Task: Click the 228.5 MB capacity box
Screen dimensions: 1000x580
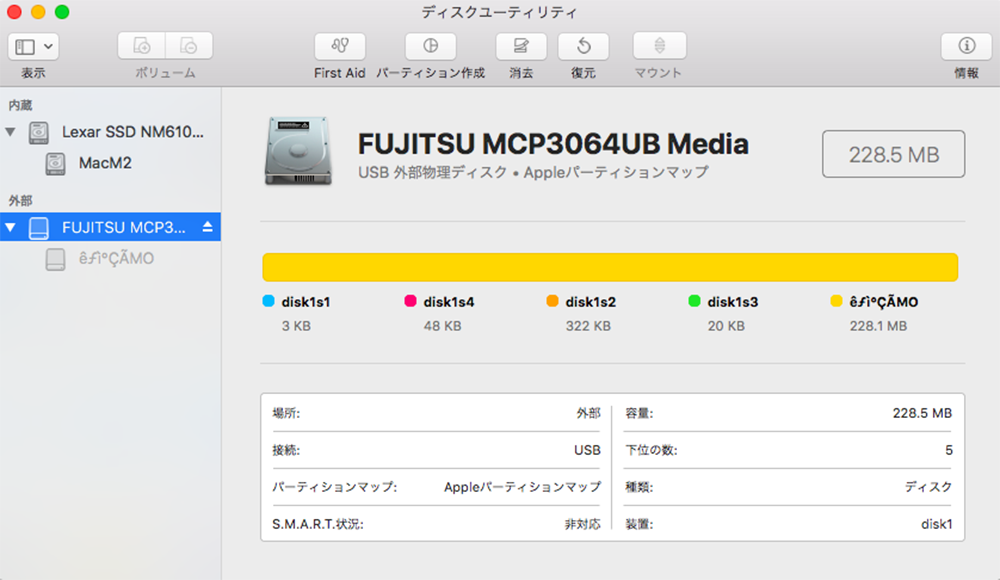Action: (x=893, y=154)
